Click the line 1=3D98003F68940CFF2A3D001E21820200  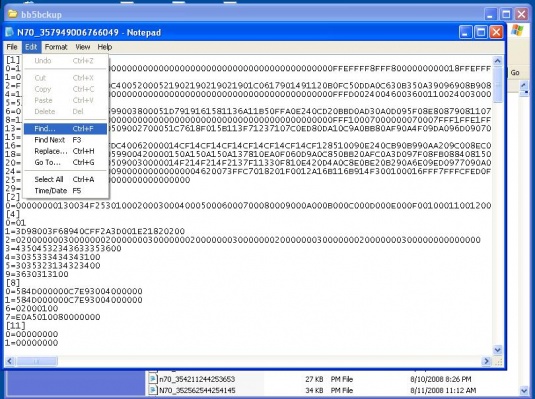(x=95, y=231)
